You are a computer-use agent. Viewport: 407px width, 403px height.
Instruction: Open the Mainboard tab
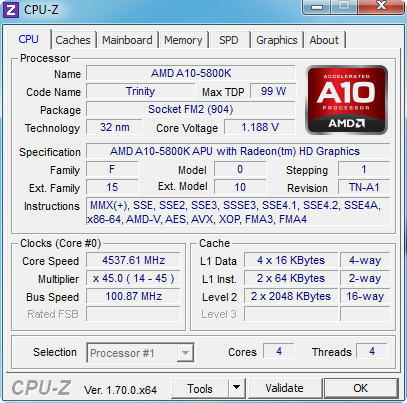pos(127,40)
